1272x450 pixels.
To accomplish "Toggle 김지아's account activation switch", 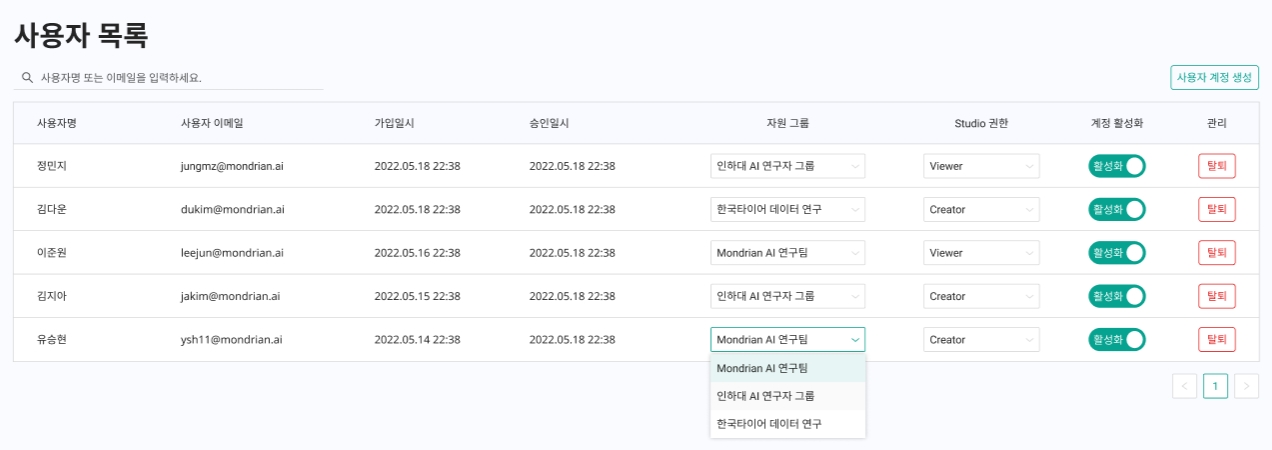I will pyautogui.click(x=1116, y=296).
